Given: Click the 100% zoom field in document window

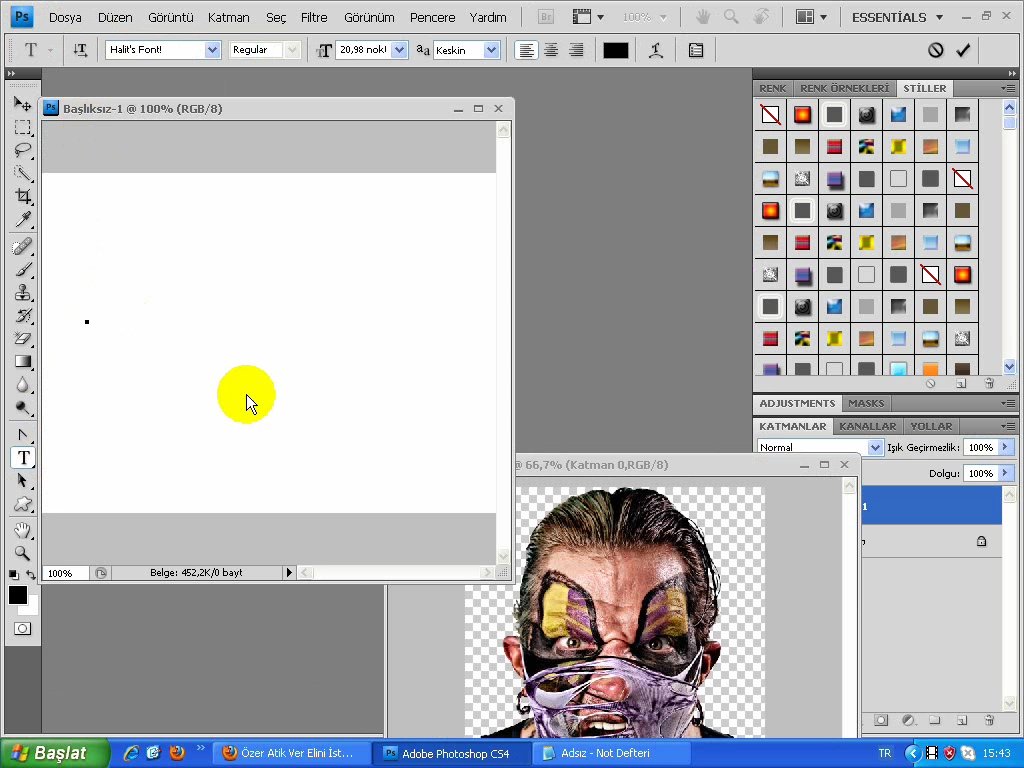Looking at the screenshot, I should coord(65,573).
